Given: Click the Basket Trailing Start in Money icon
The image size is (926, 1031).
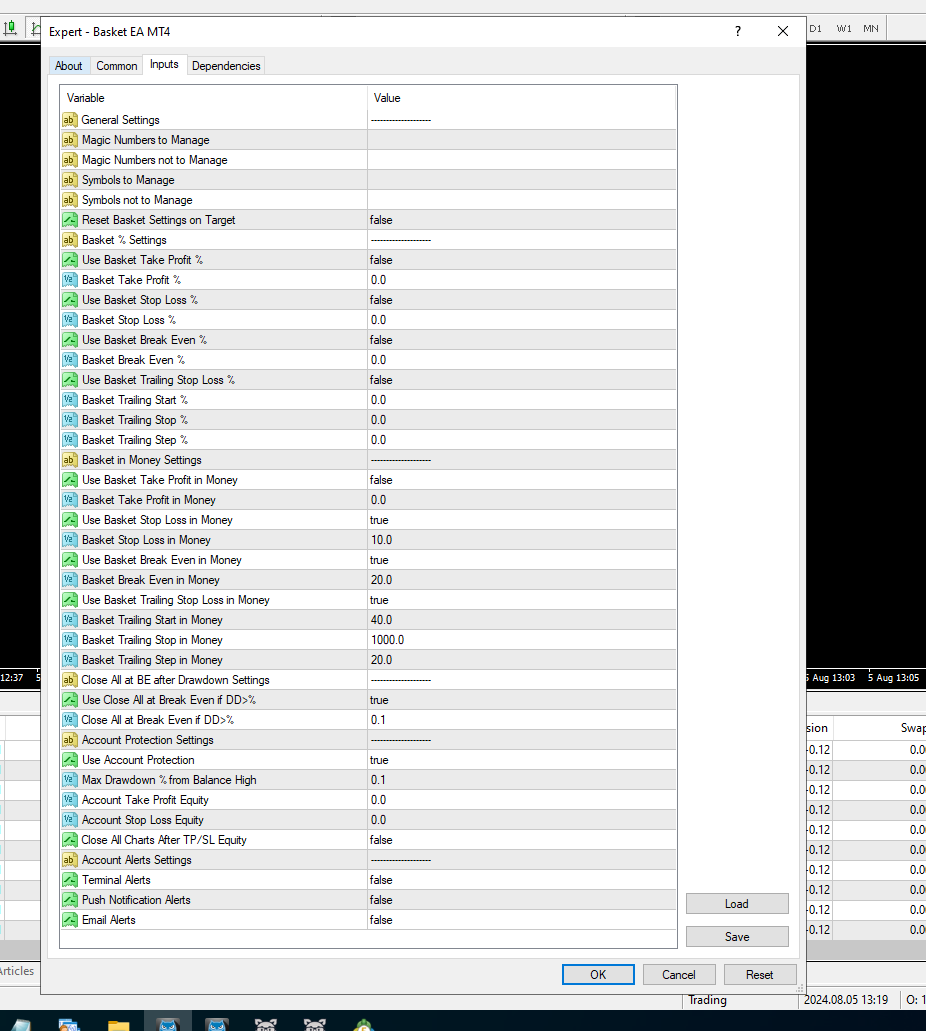Looking at the screenshot, I should tap(70, 619).
